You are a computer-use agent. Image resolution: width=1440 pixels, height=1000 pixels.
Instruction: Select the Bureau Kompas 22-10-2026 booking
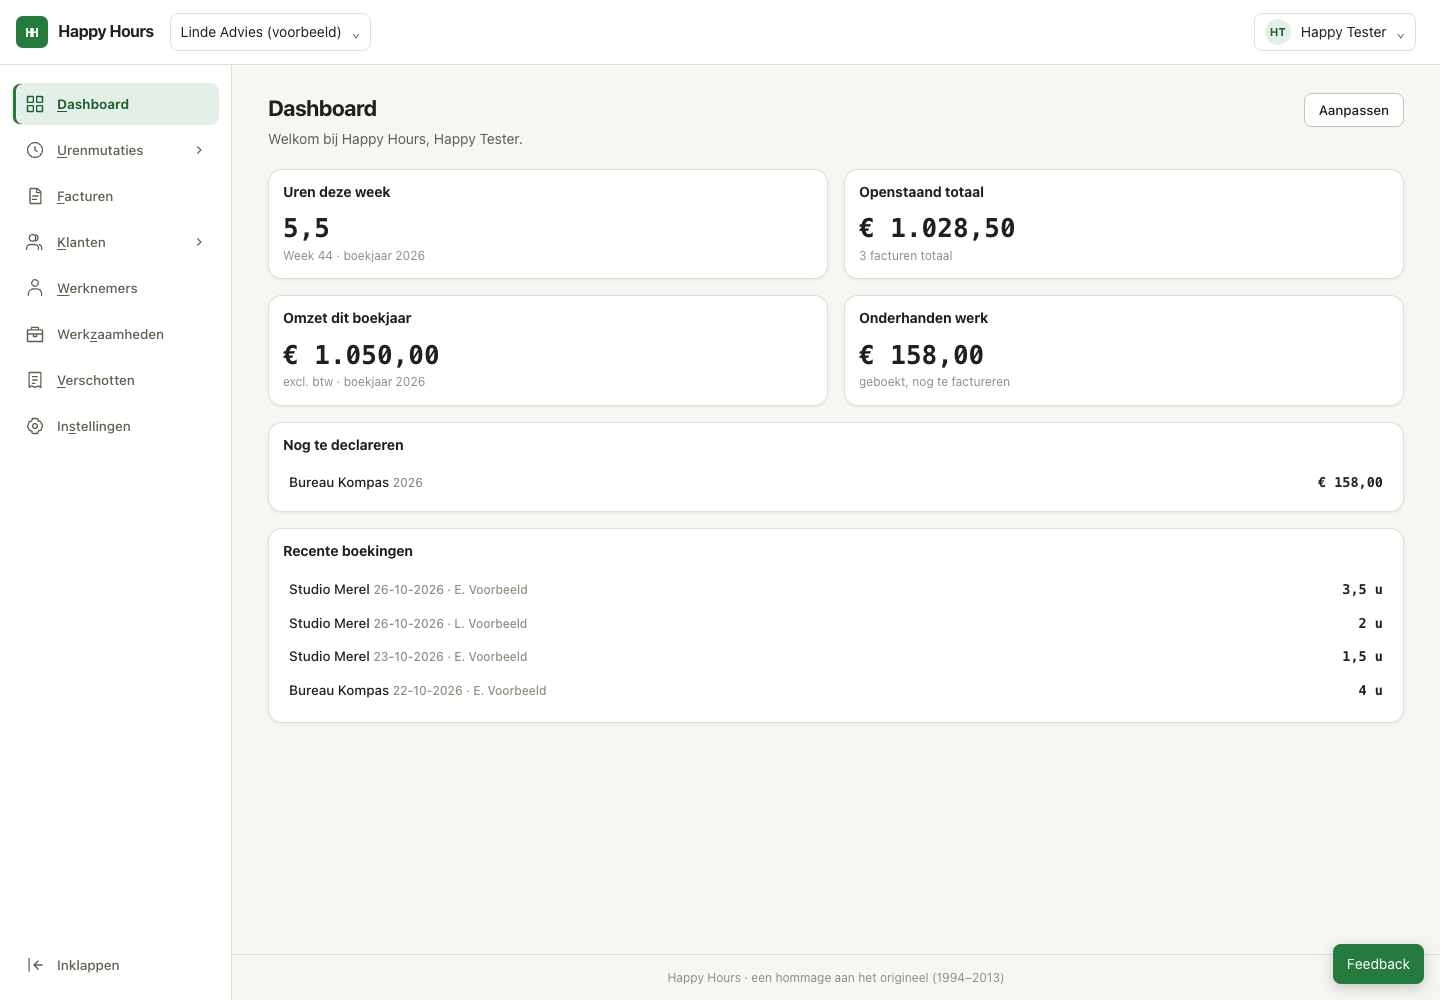pos(836,690)
